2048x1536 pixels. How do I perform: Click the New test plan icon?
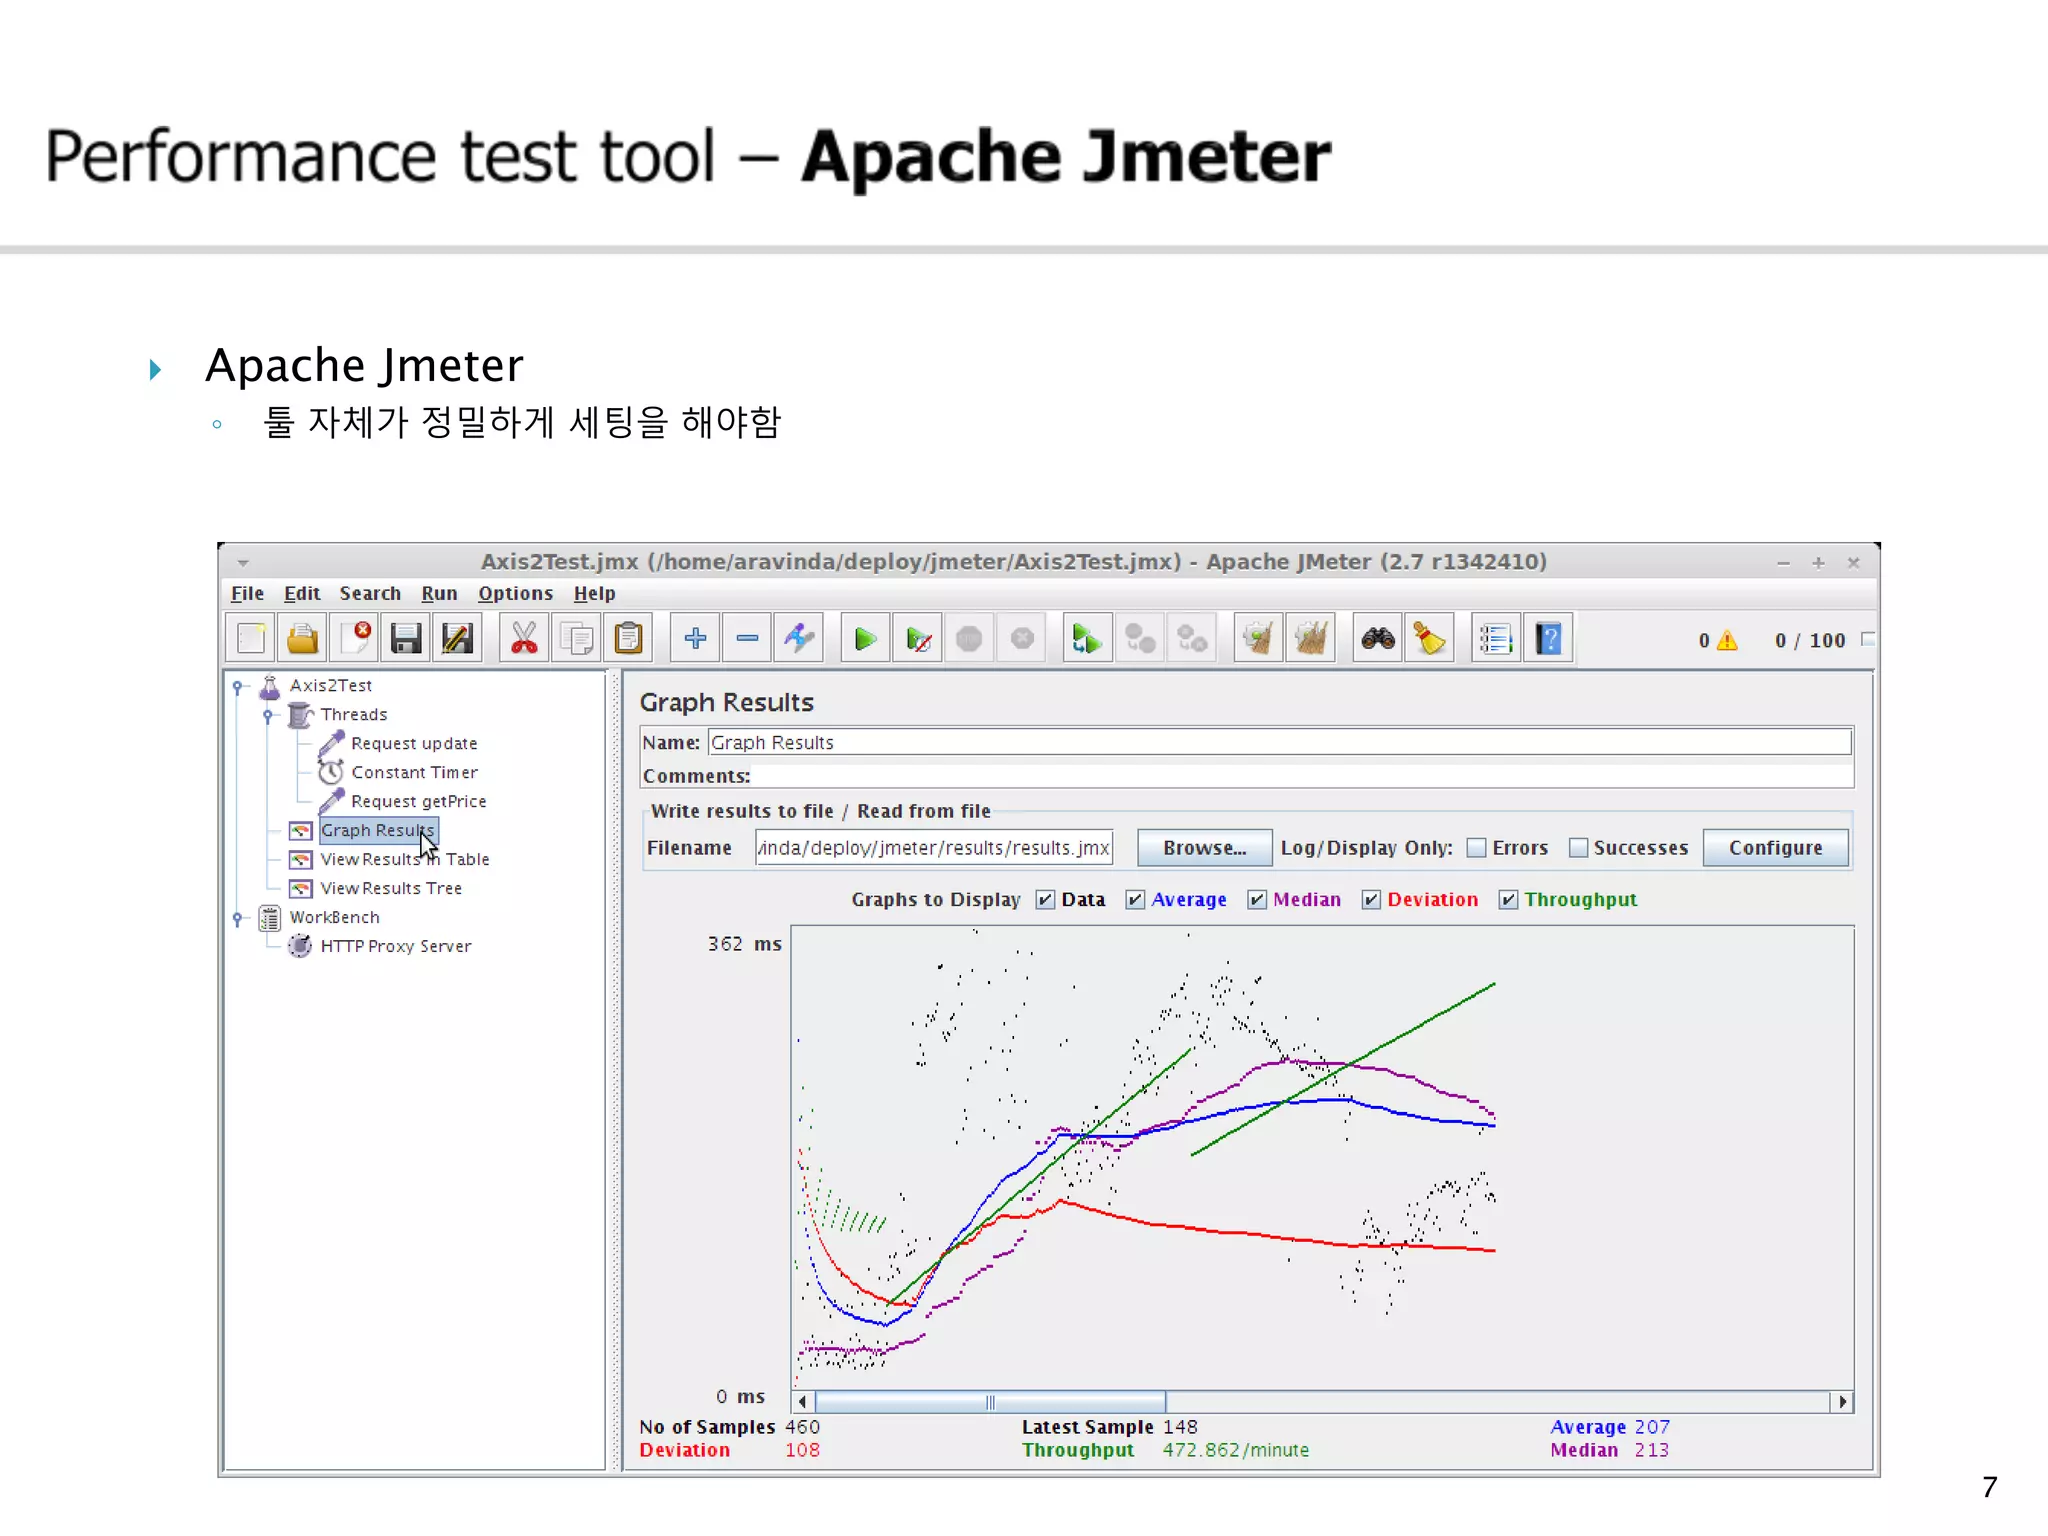click(251, 638)
